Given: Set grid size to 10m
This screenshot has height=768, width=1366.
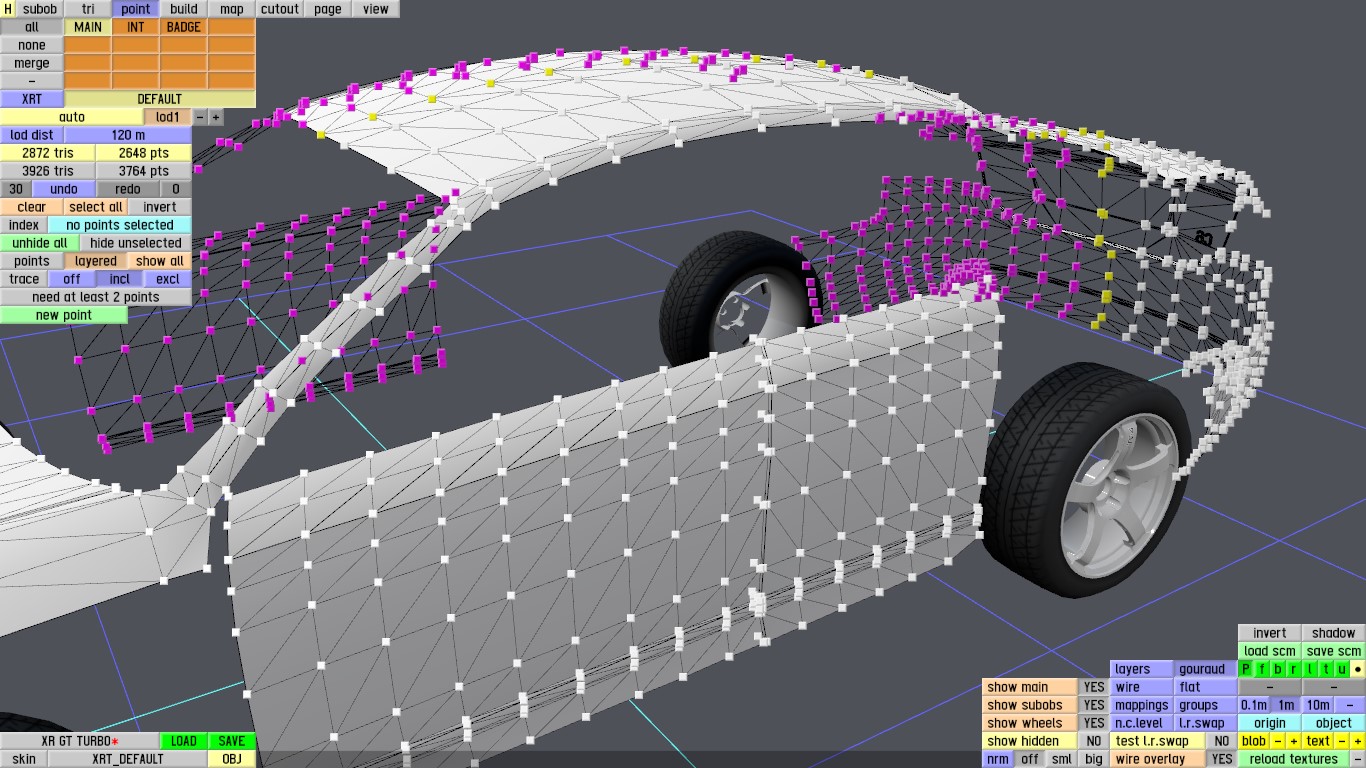Looking at the screenshot, I should pyautogui.click(x=1318, y=705).
